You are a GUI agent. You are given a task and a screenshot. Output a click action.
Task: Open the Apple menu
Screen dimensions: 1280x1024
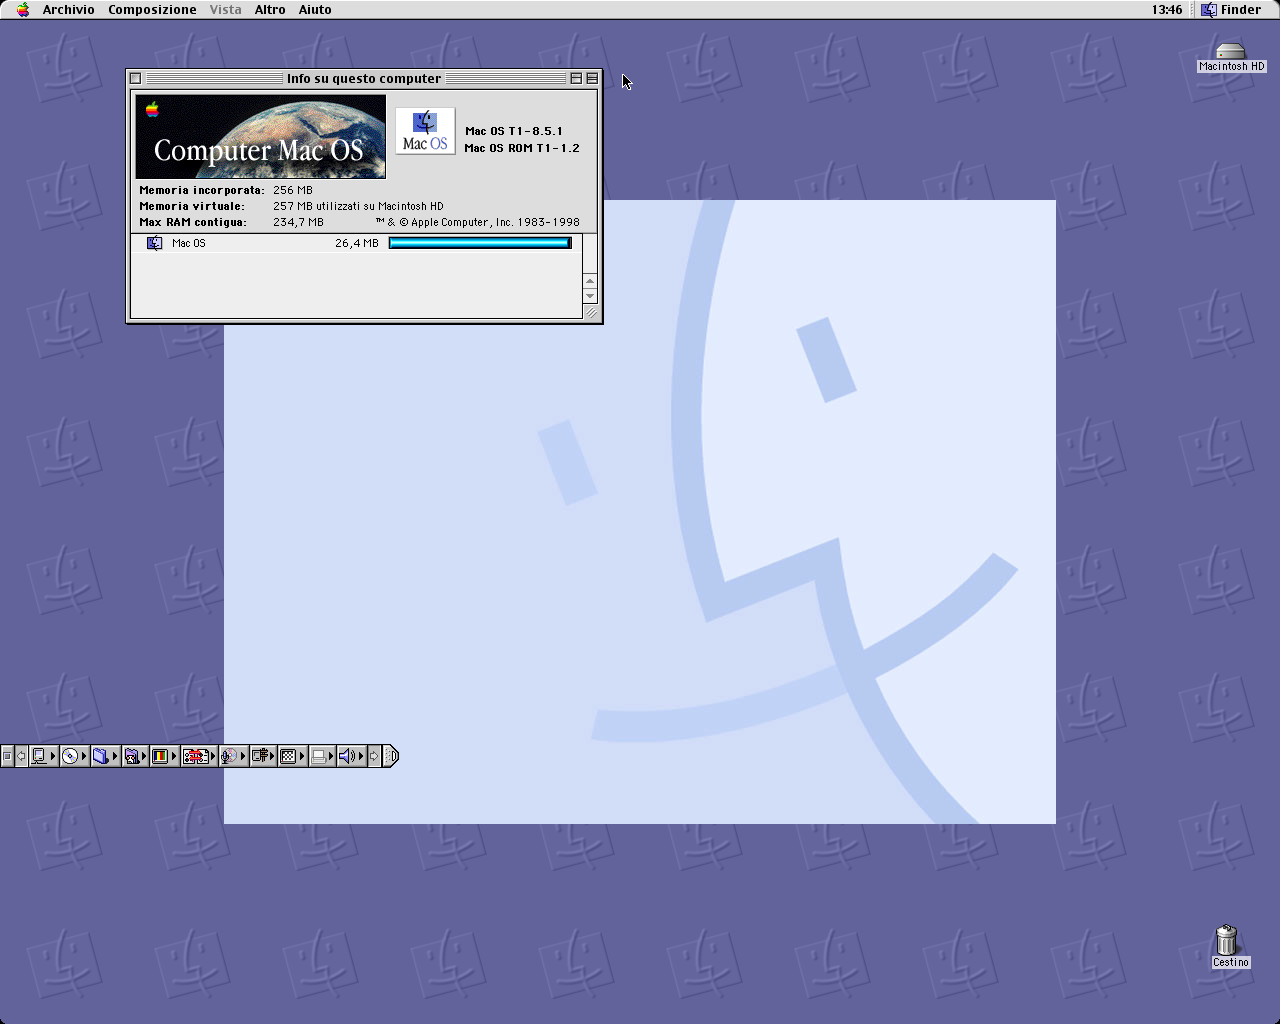click(22, 9)
